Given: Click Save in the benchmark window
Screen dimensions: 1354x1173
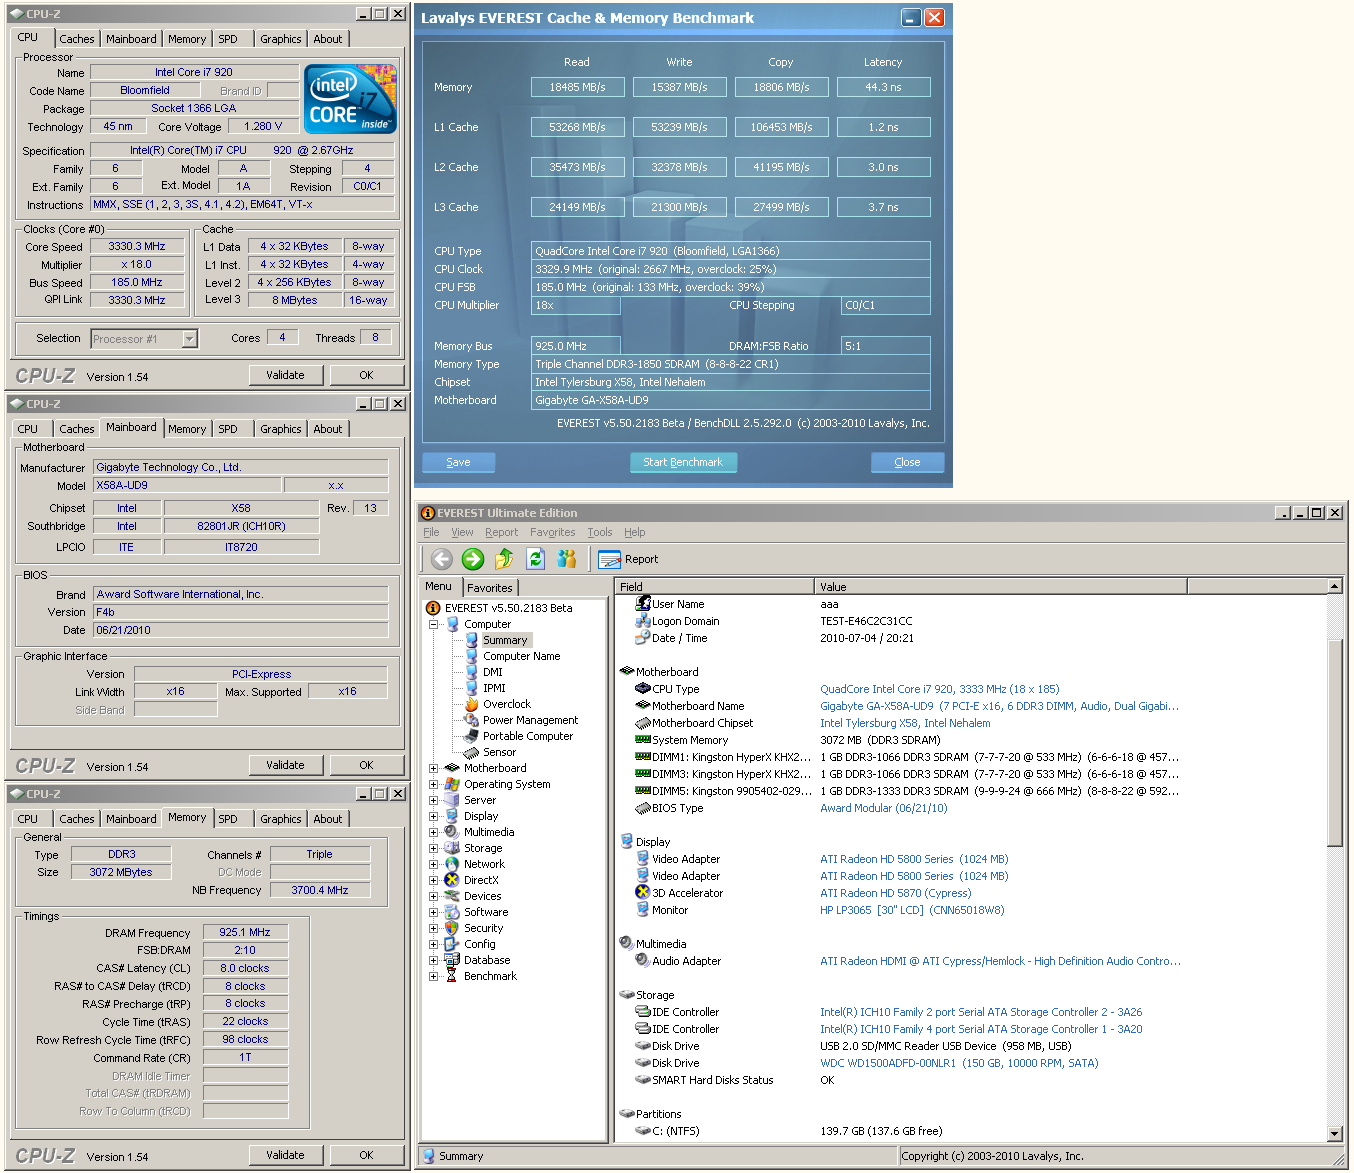Looking at the screenshot, I should (x=458, y=462).
